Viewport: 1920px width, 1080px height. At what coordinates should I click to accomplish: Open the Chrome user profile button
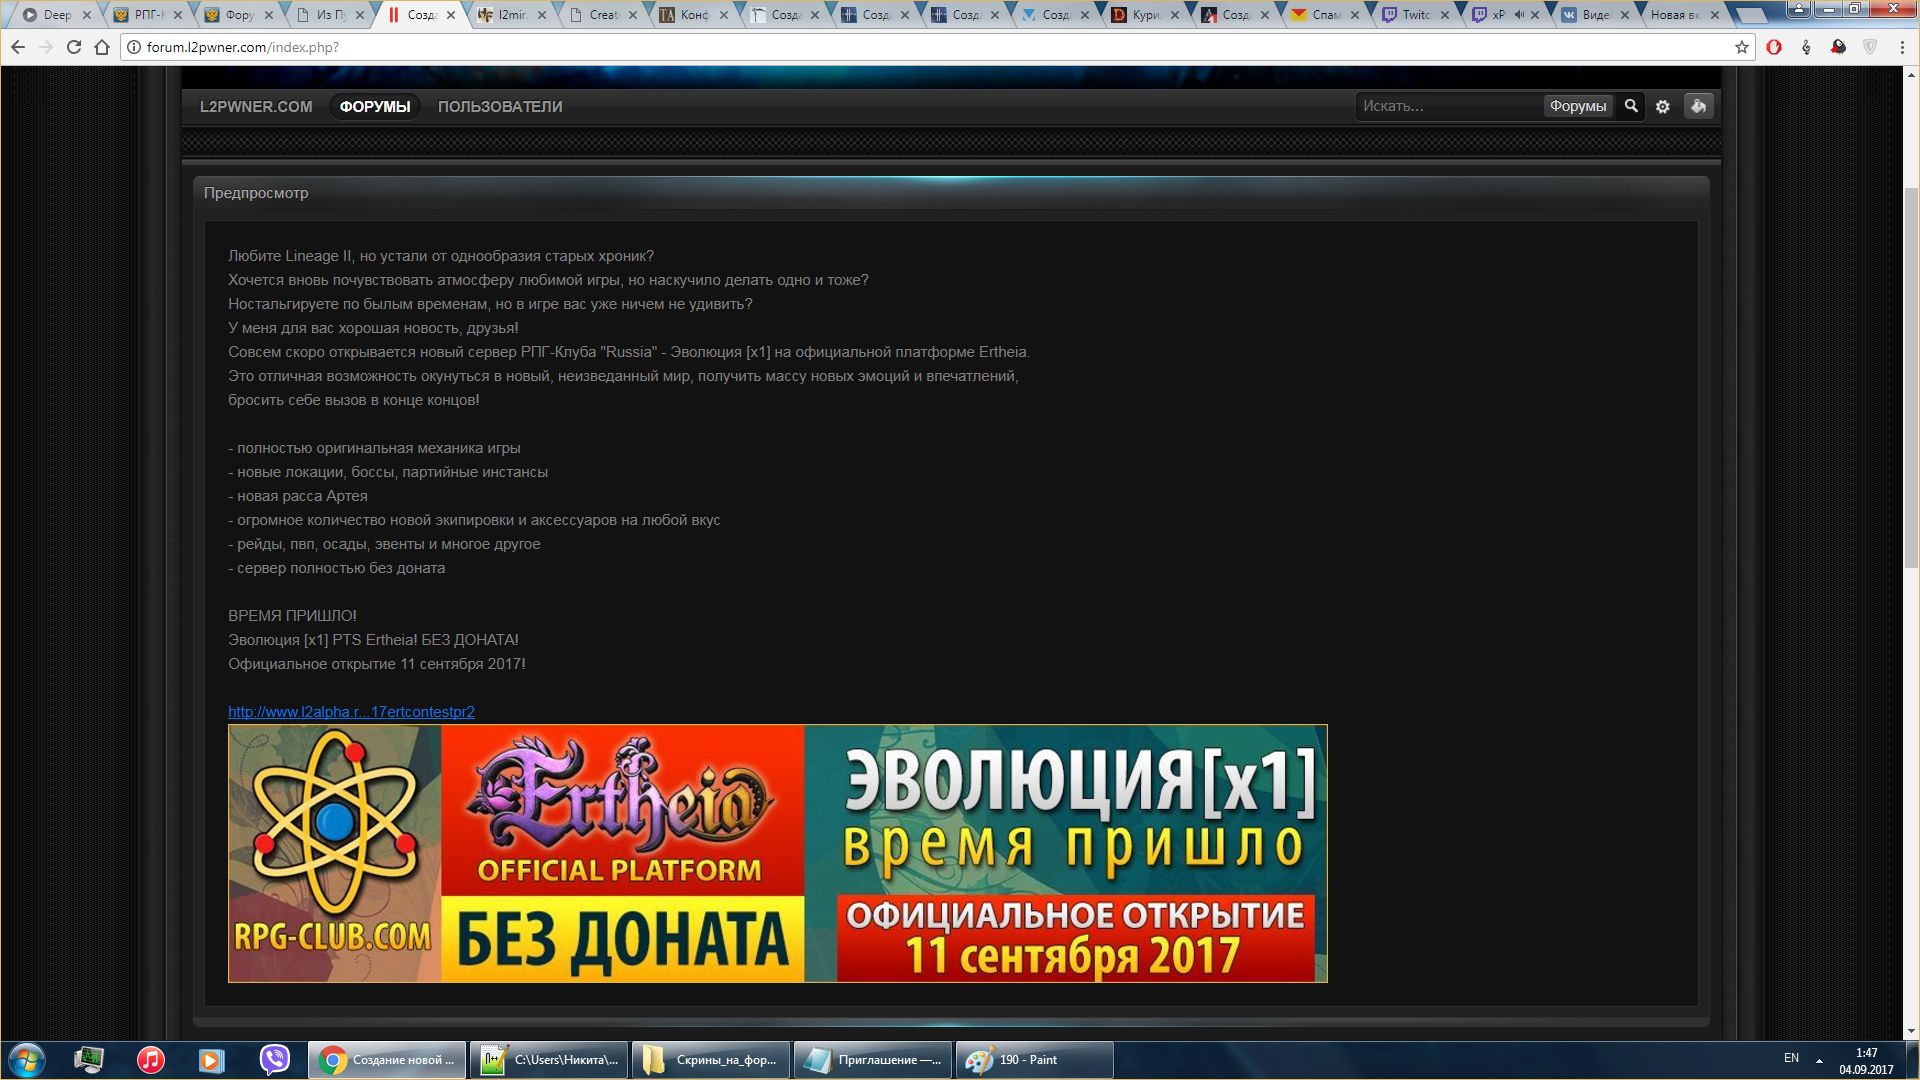tap(1798, 9)
